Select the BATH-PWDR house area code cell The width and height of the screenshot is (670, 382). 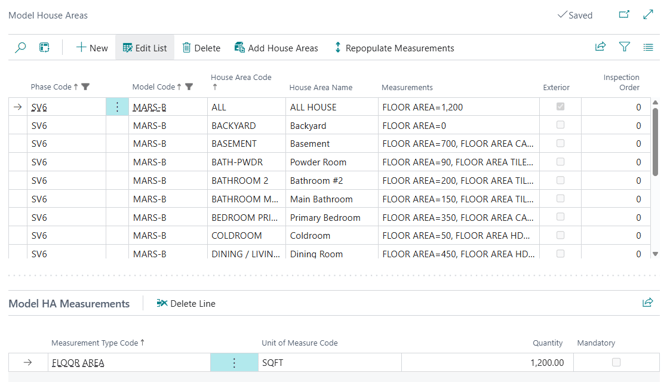246,162
